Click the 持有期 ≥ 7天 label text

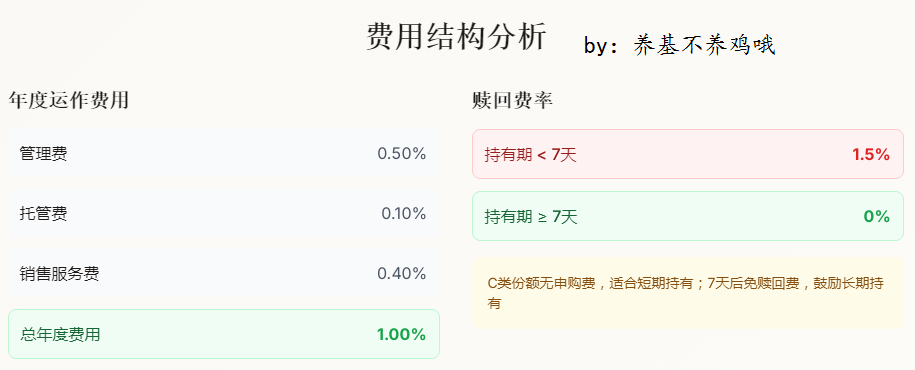(x=531, y=217)
